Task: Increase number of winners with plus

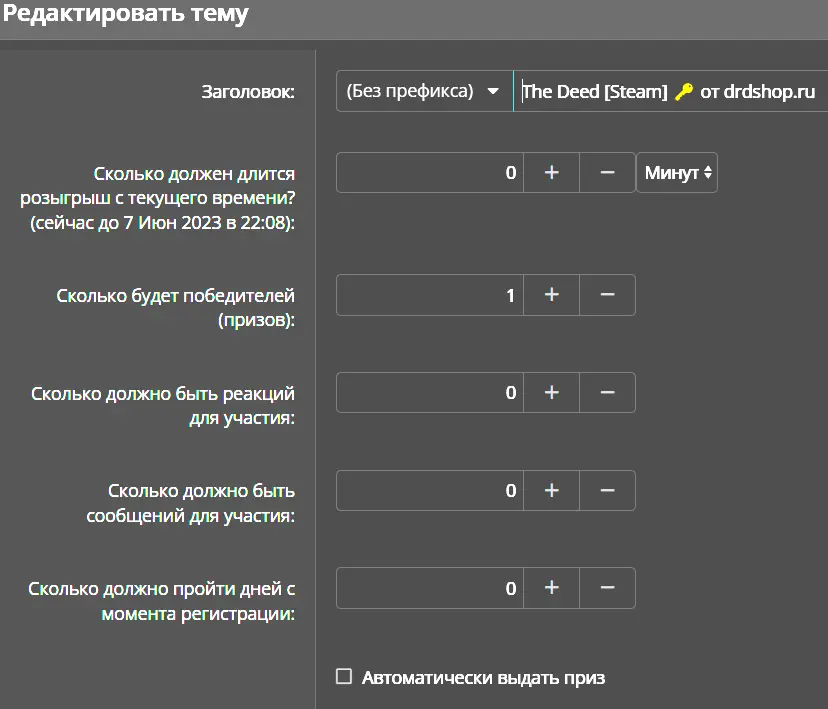Action: tap(551, 295)
